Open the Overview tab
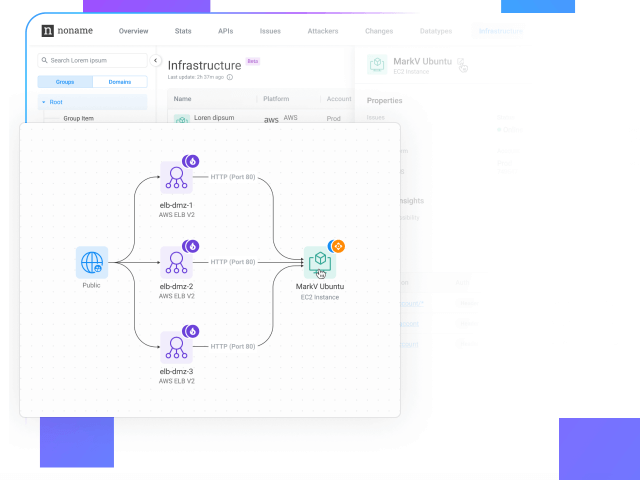This screenshot has height=480, width=640. click(133, 31)
